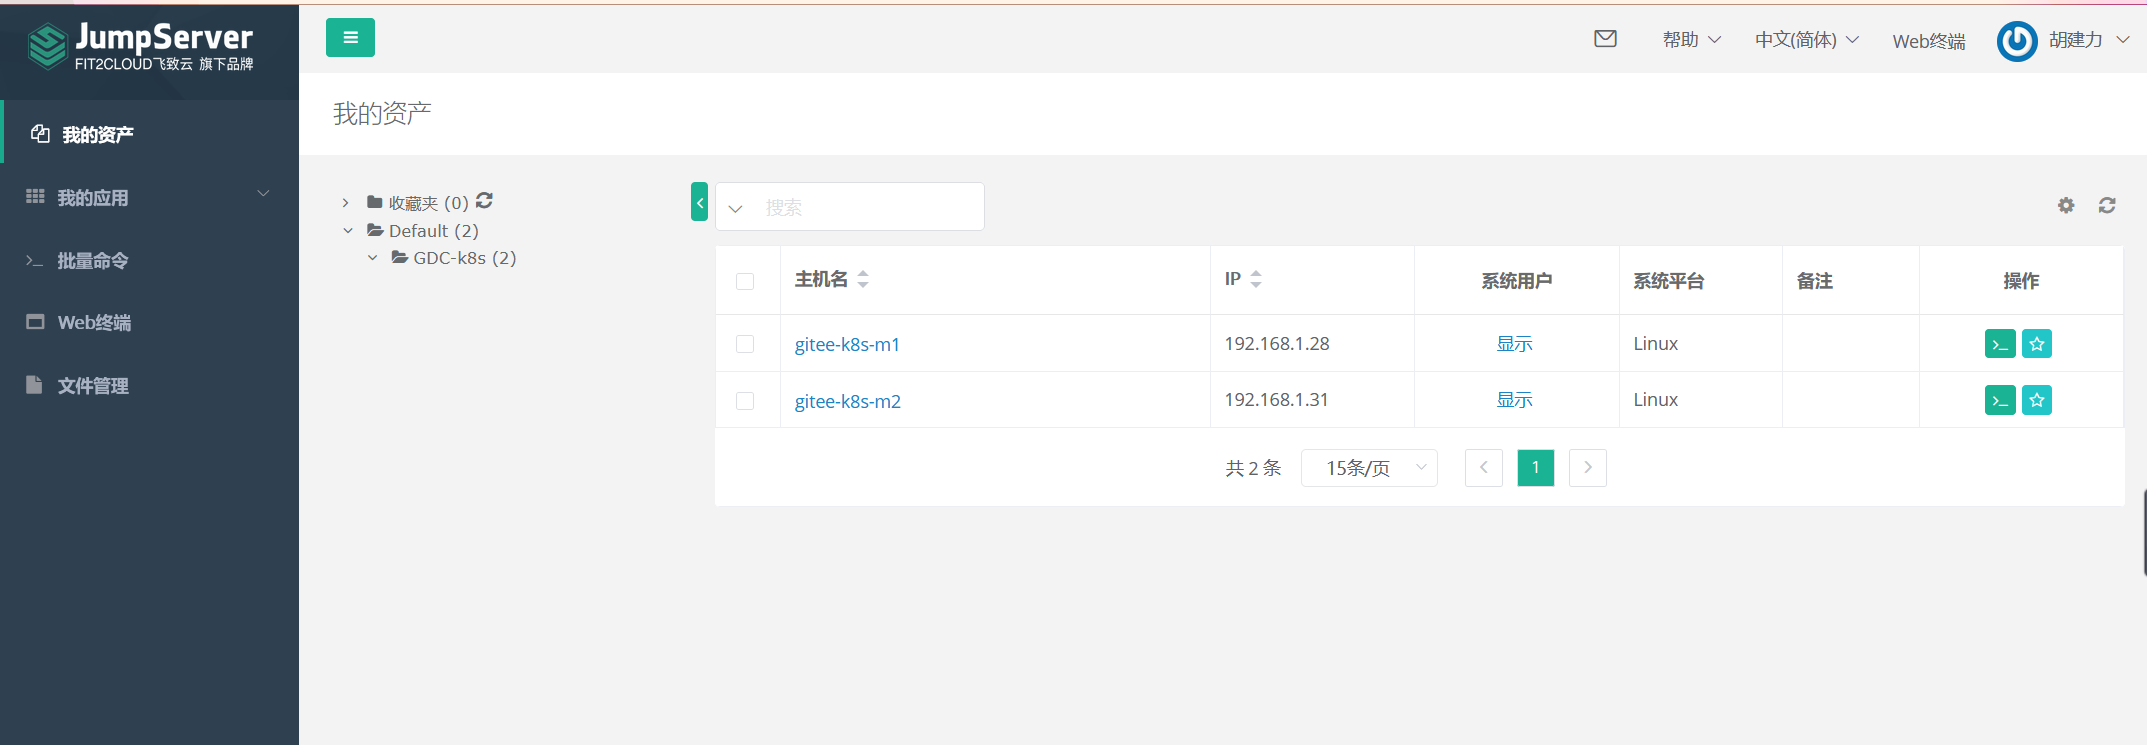
Task: Toggle the sidebar hamburger menu button
Action: click(x=350, y=38)
